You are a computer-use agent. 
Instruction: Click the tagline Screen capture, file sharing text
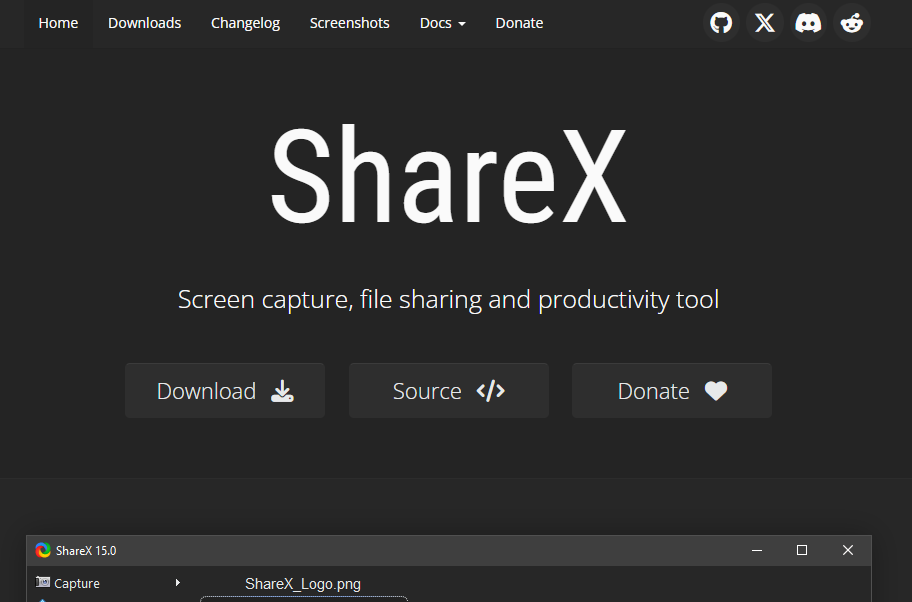tap(448, 300)
